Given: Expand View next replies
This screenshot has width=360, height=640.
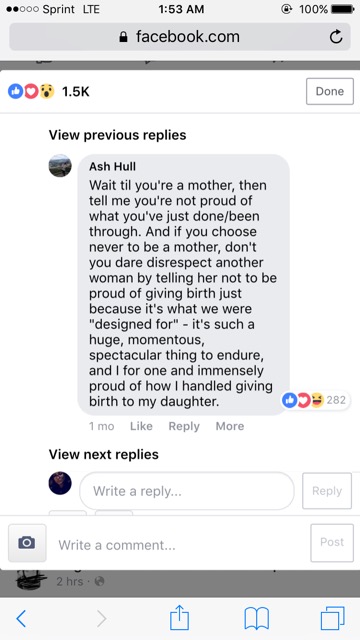Looking at the screenshot, I should pos(103,454).
